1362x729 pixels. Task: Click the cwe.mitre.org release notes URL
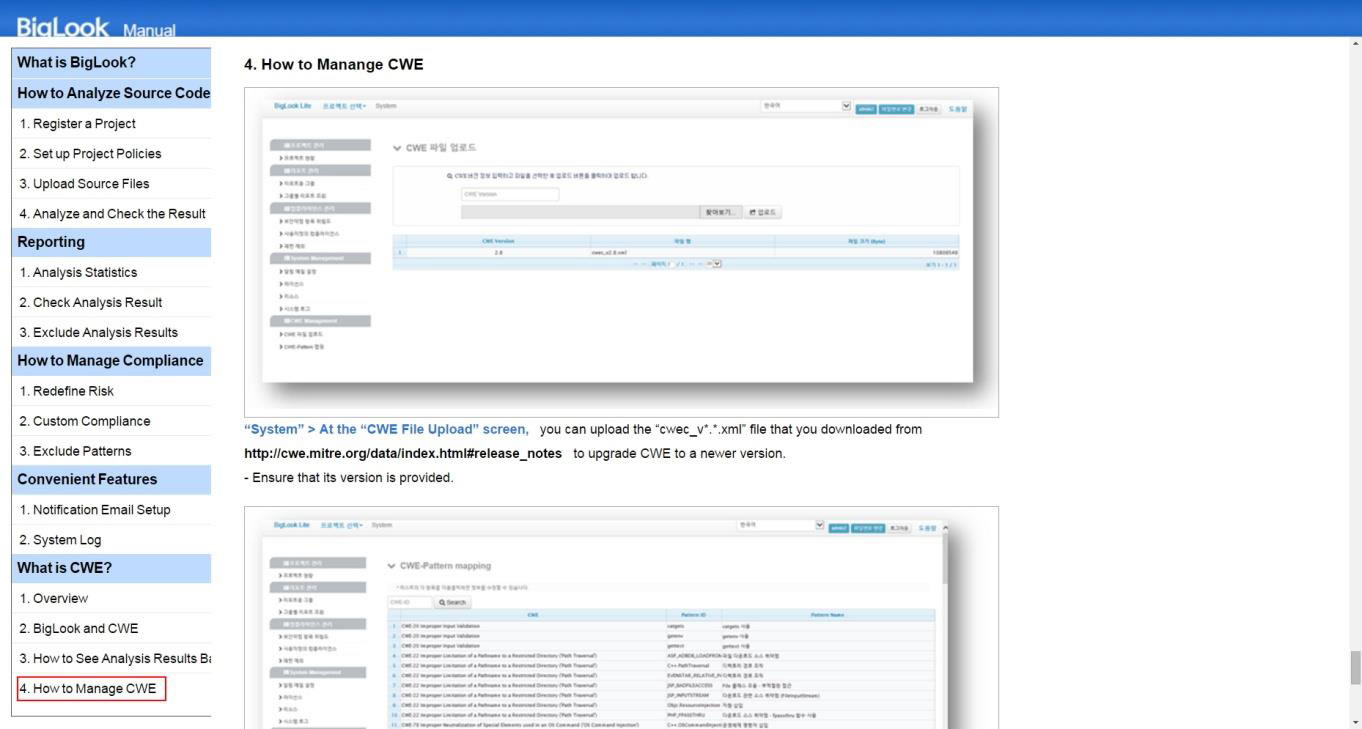tap(403, 453)
